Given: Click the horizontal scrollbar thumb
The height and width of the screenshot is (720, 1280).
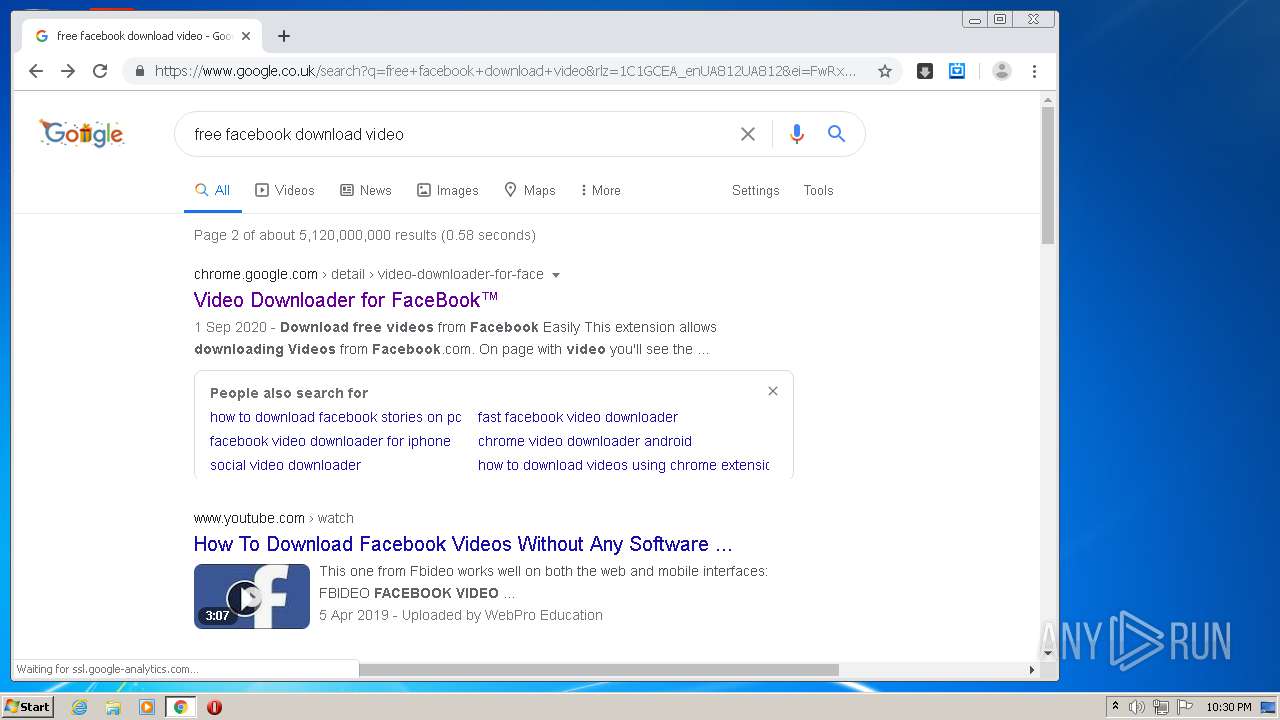Looking at the screenshot, I should click(x=599, y=670).
